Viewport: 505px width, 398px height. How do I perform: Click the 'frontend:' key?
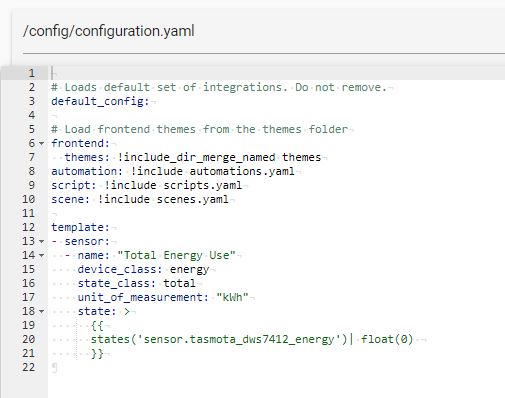click(80, 143)
